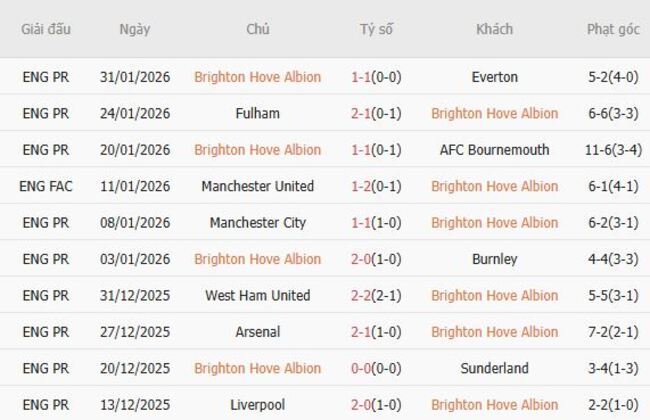Open the West Ham United team link

(257, 295)
